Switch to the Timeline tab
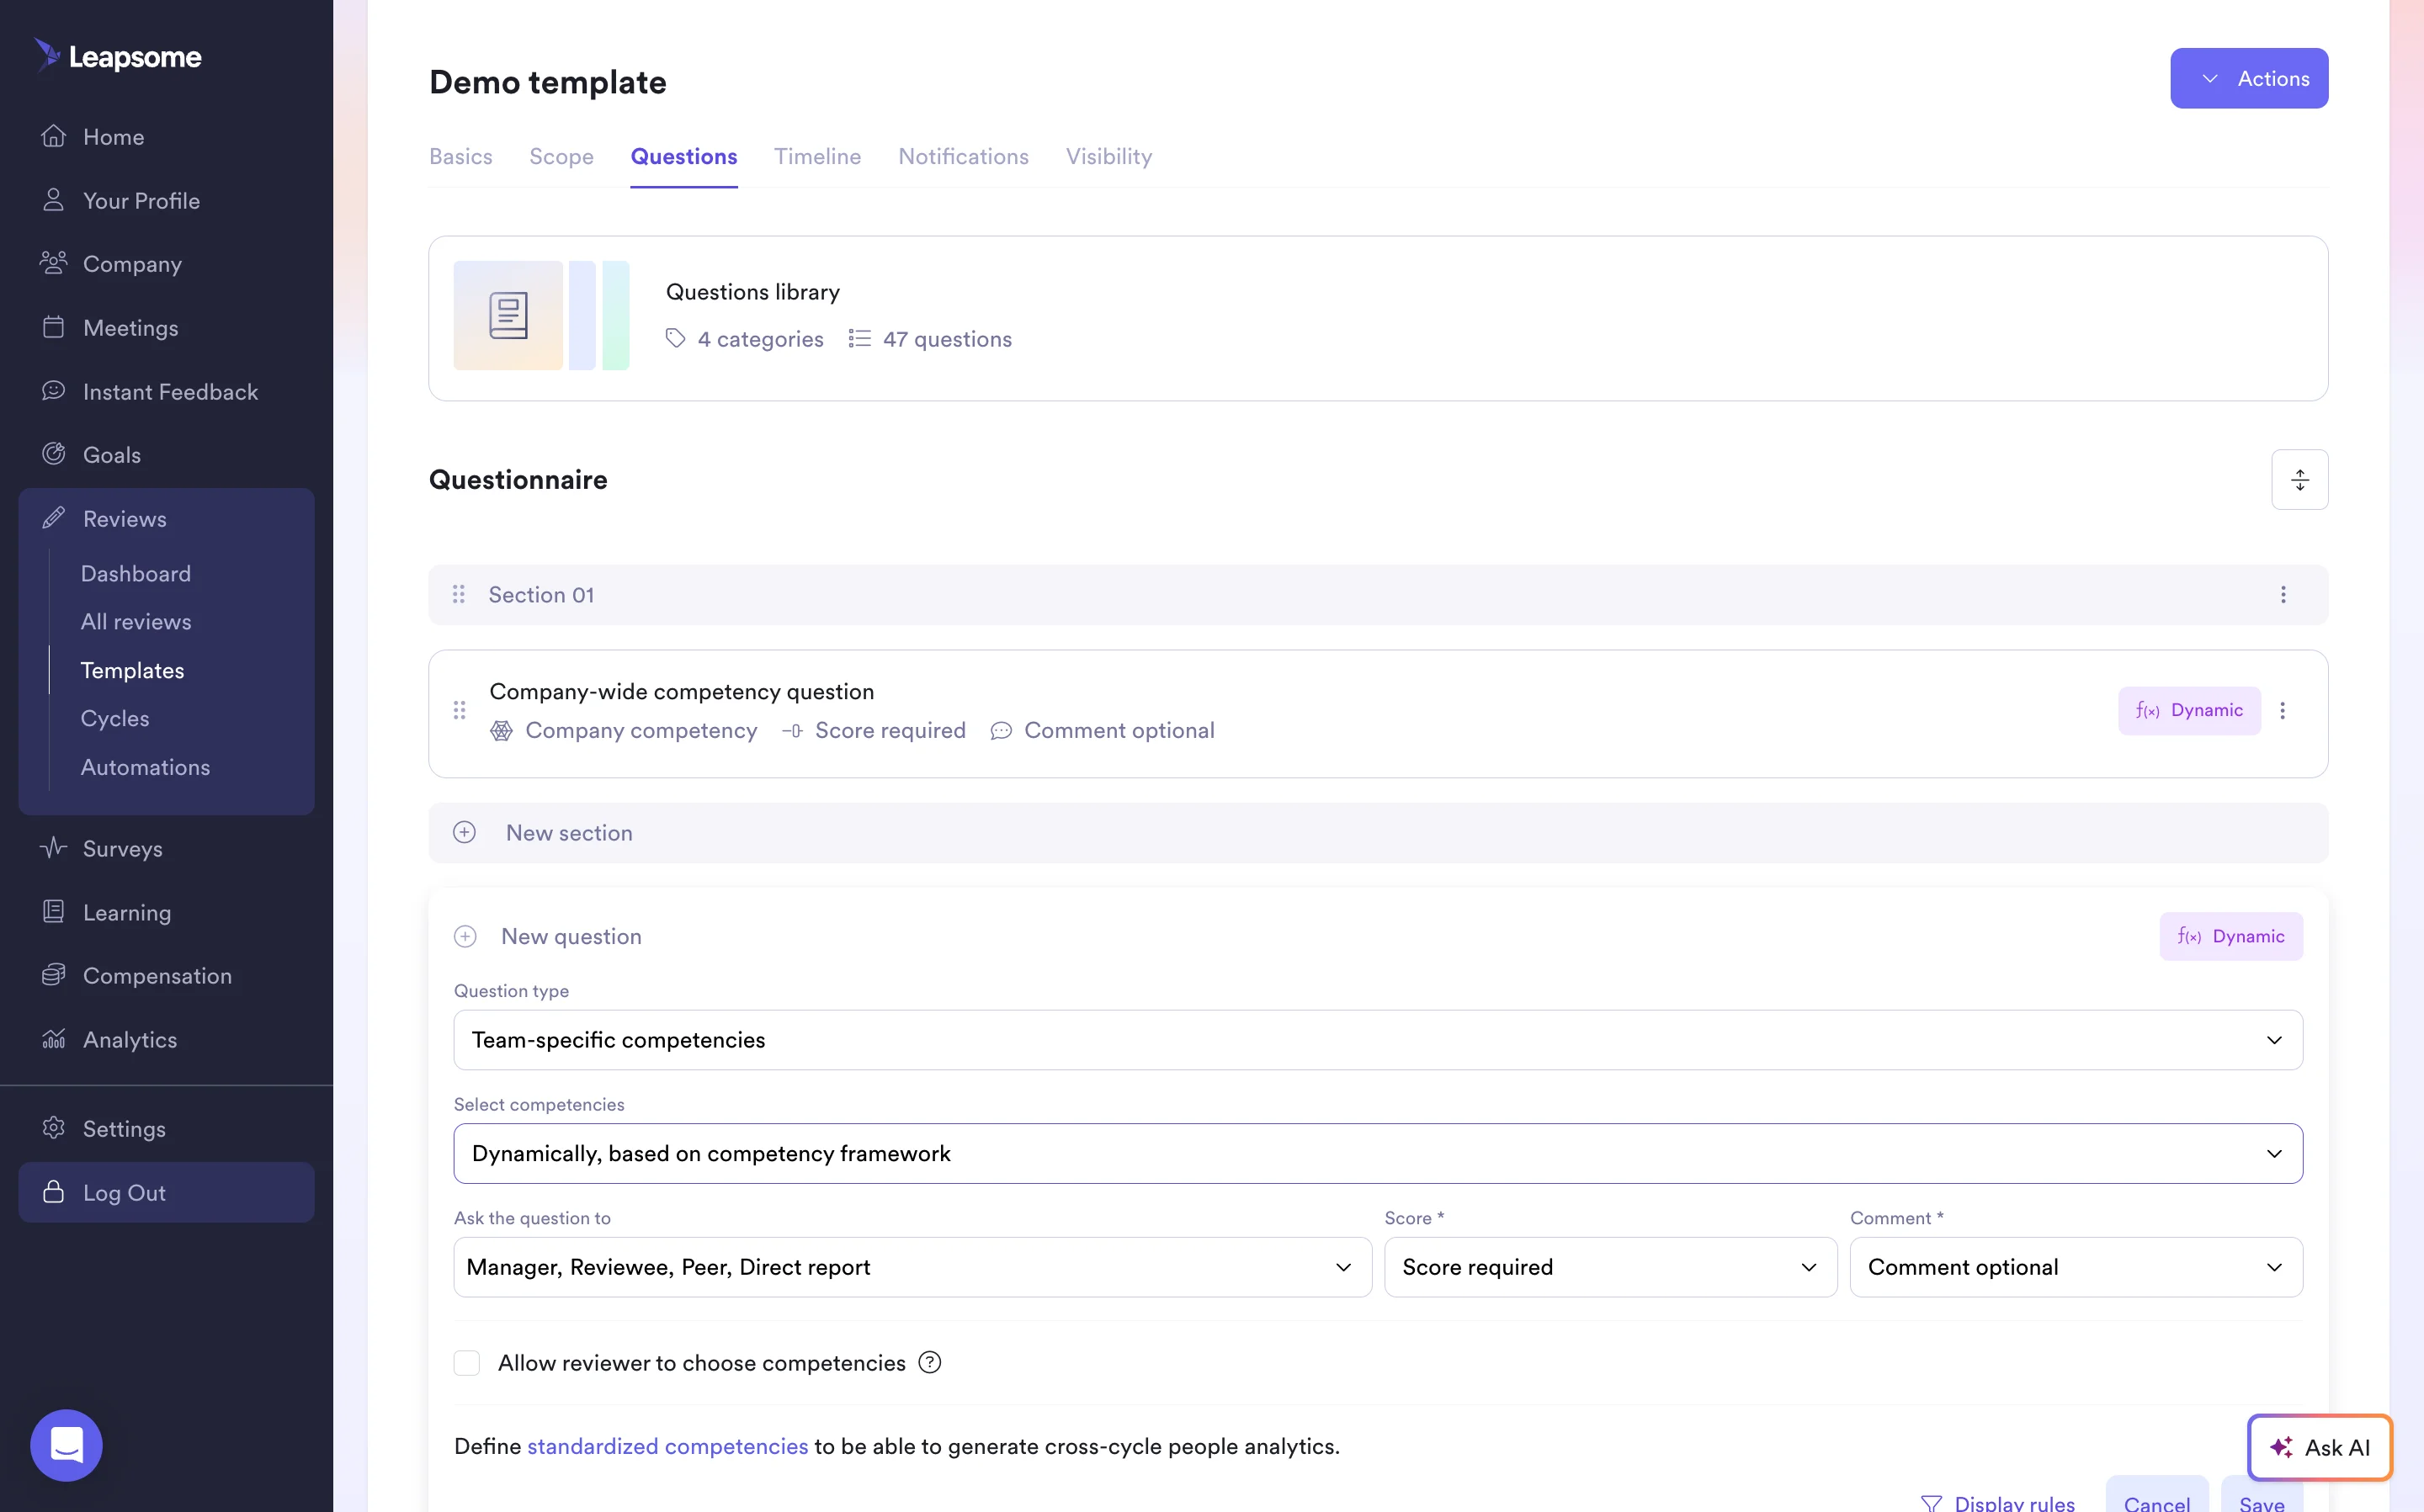 (817, 157)
